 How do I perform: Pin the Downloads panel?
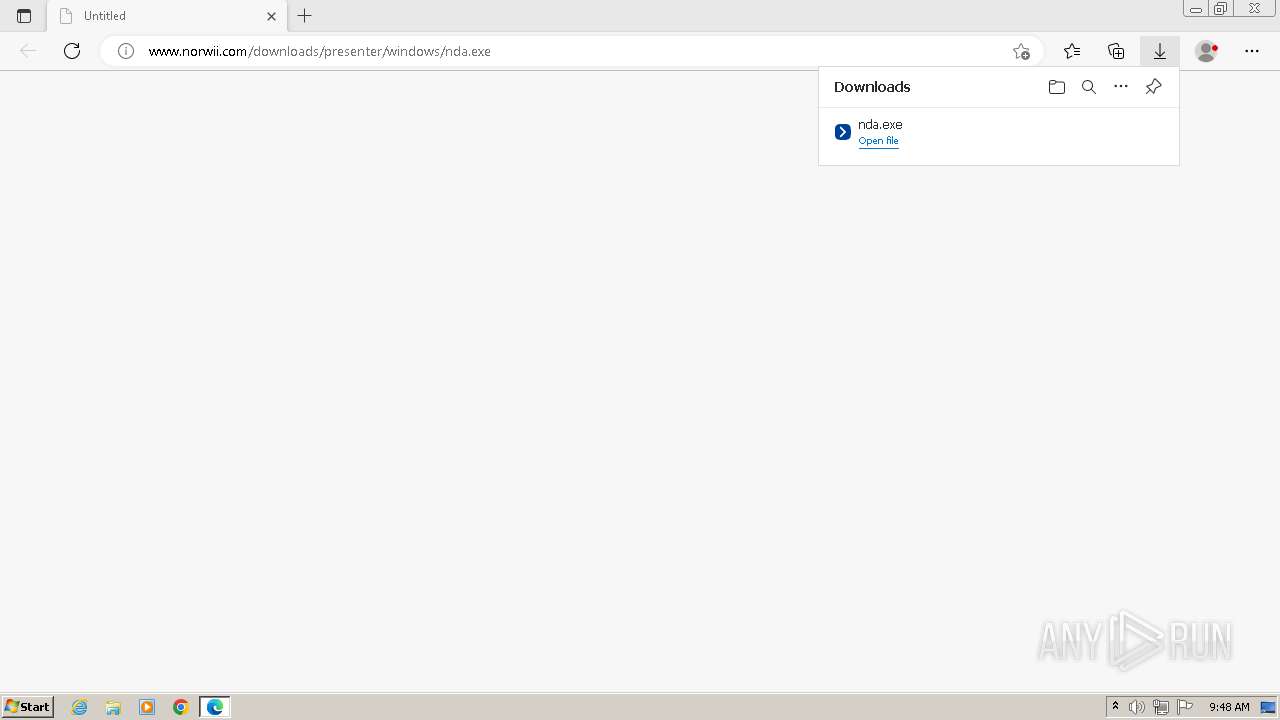[x=1153, y=87]
